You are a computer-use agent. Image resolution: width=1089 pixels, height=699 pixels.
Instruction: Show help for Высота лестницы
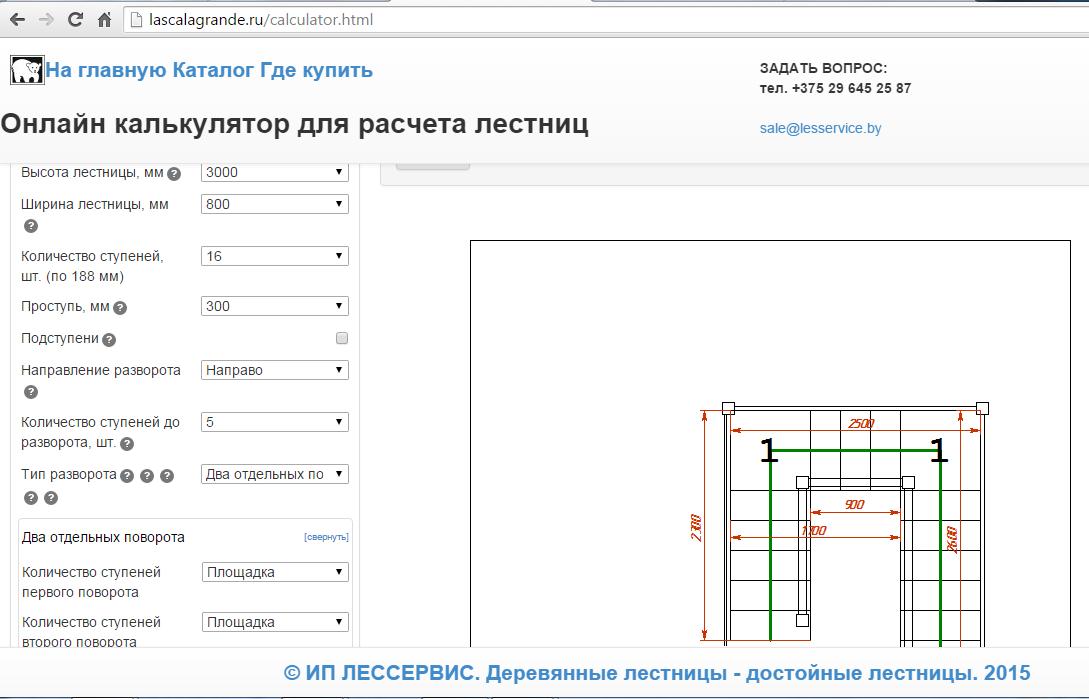[174, 174]
